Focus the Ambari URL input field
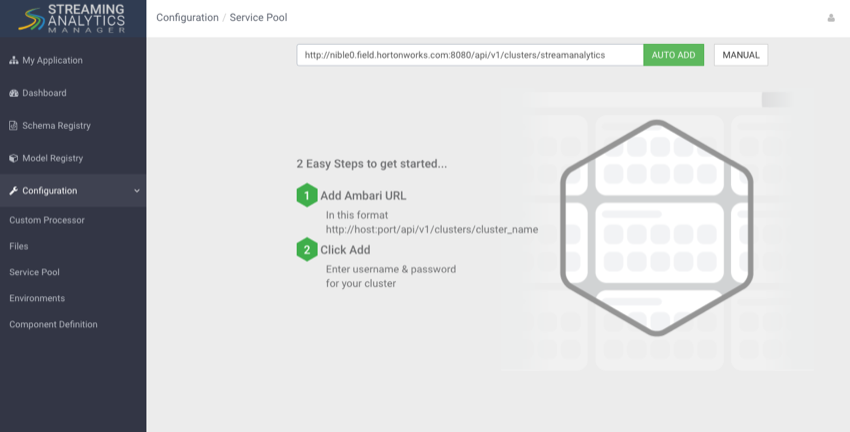850x432 pixels. 470,55
